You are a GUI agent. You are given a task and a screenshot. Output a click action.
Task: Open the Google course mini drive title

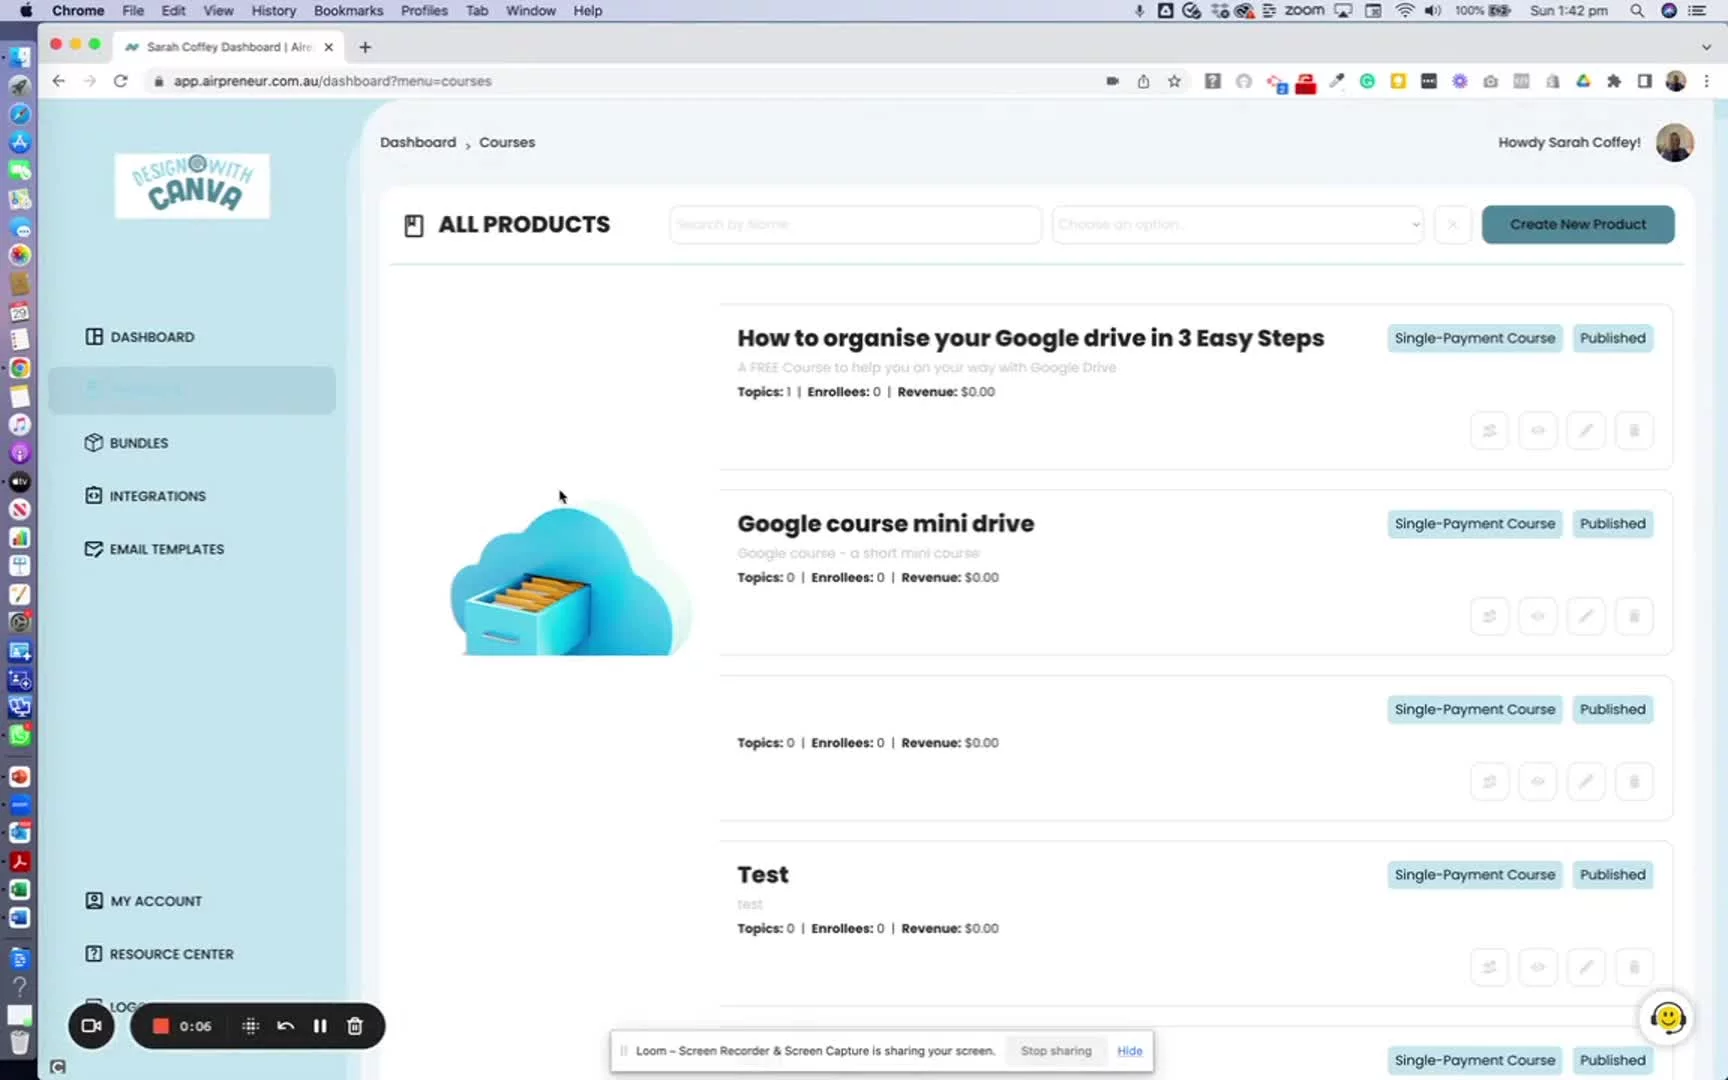click(886, 524)
